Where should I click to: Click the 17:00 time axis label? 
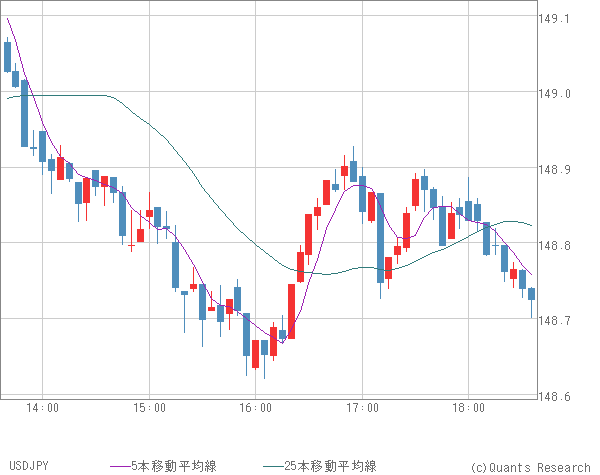362,408
